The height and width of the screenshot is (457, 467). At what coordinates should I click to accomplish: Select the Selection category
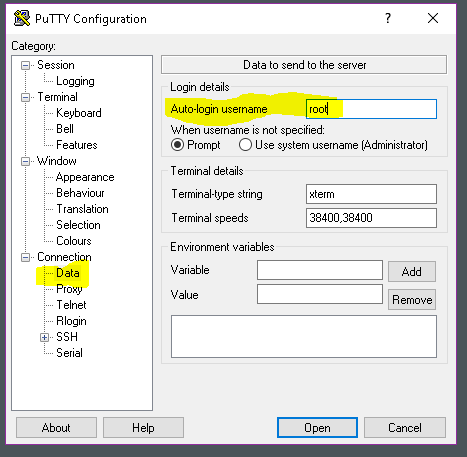pos(78,225)
